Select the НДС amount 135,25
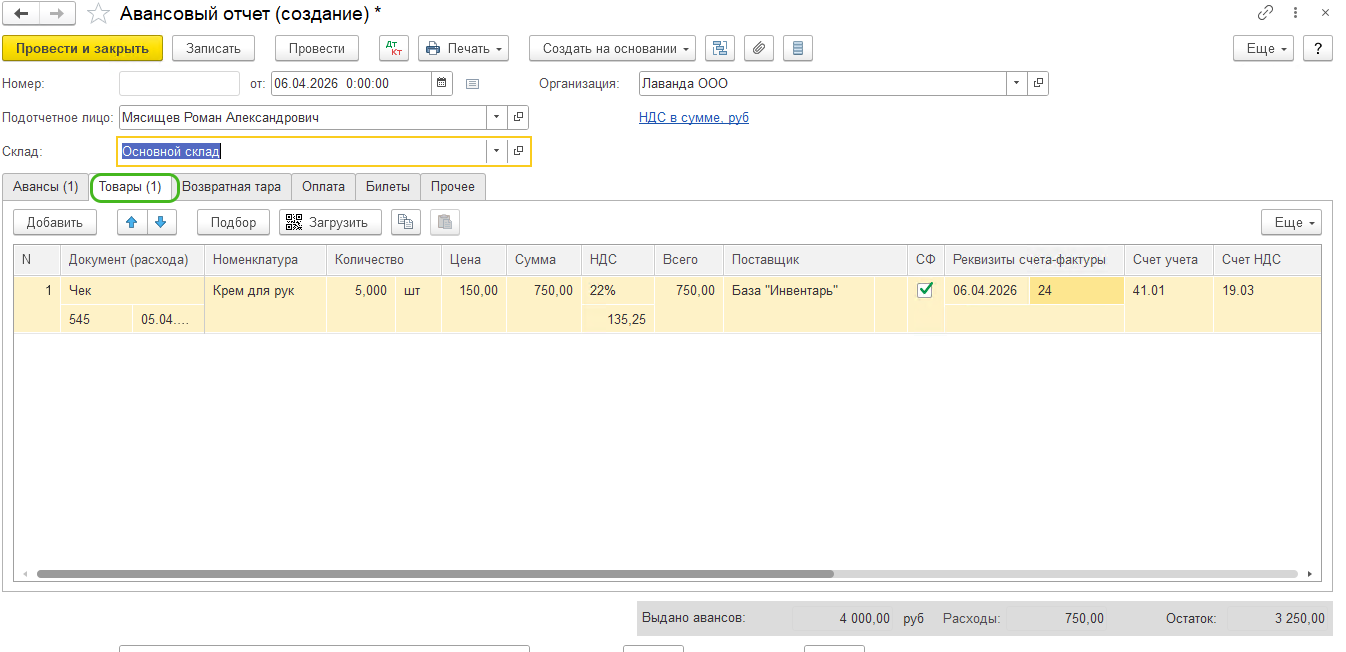The width and height of the screenshot is (1346, 652). tap(617, 319)
